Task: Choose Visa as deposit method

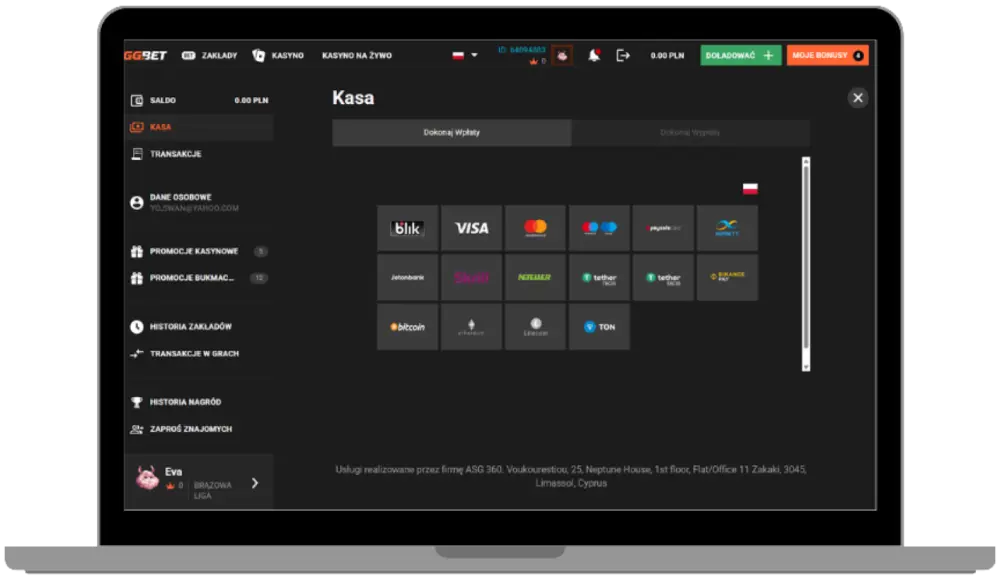Action: click(471, 228)
